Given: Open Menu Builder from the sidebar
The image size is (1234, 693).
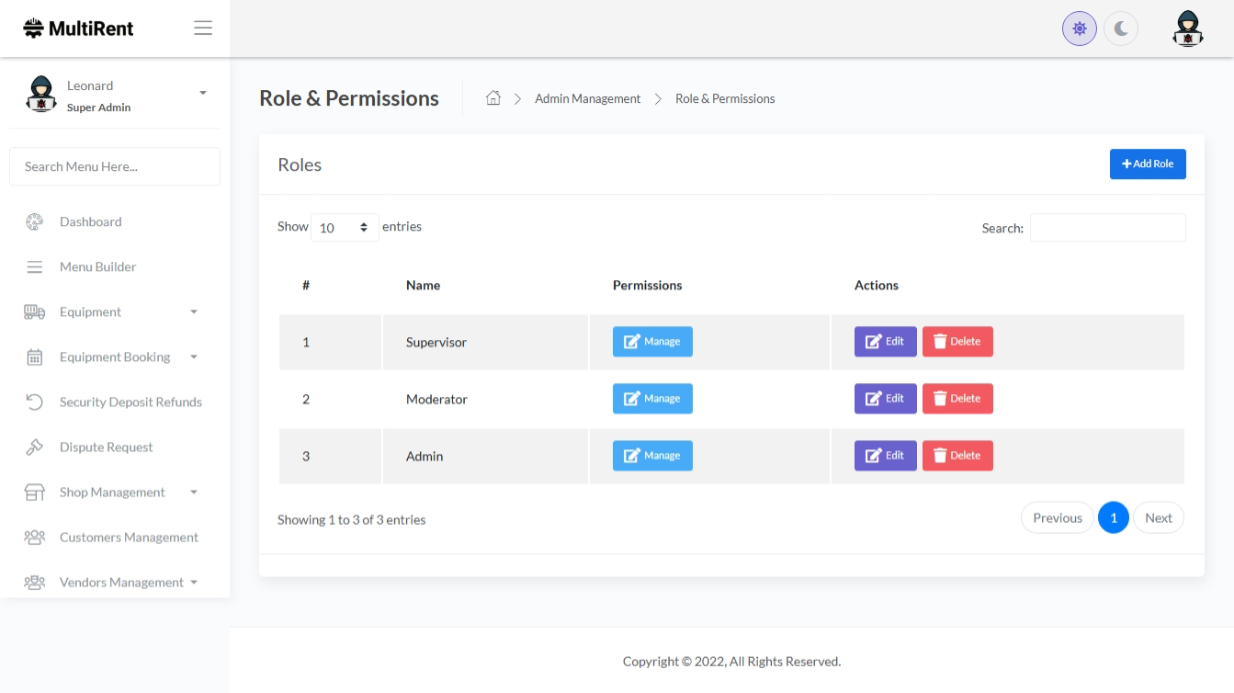Looking at the screenshot, I should click(x=97, y=267).
